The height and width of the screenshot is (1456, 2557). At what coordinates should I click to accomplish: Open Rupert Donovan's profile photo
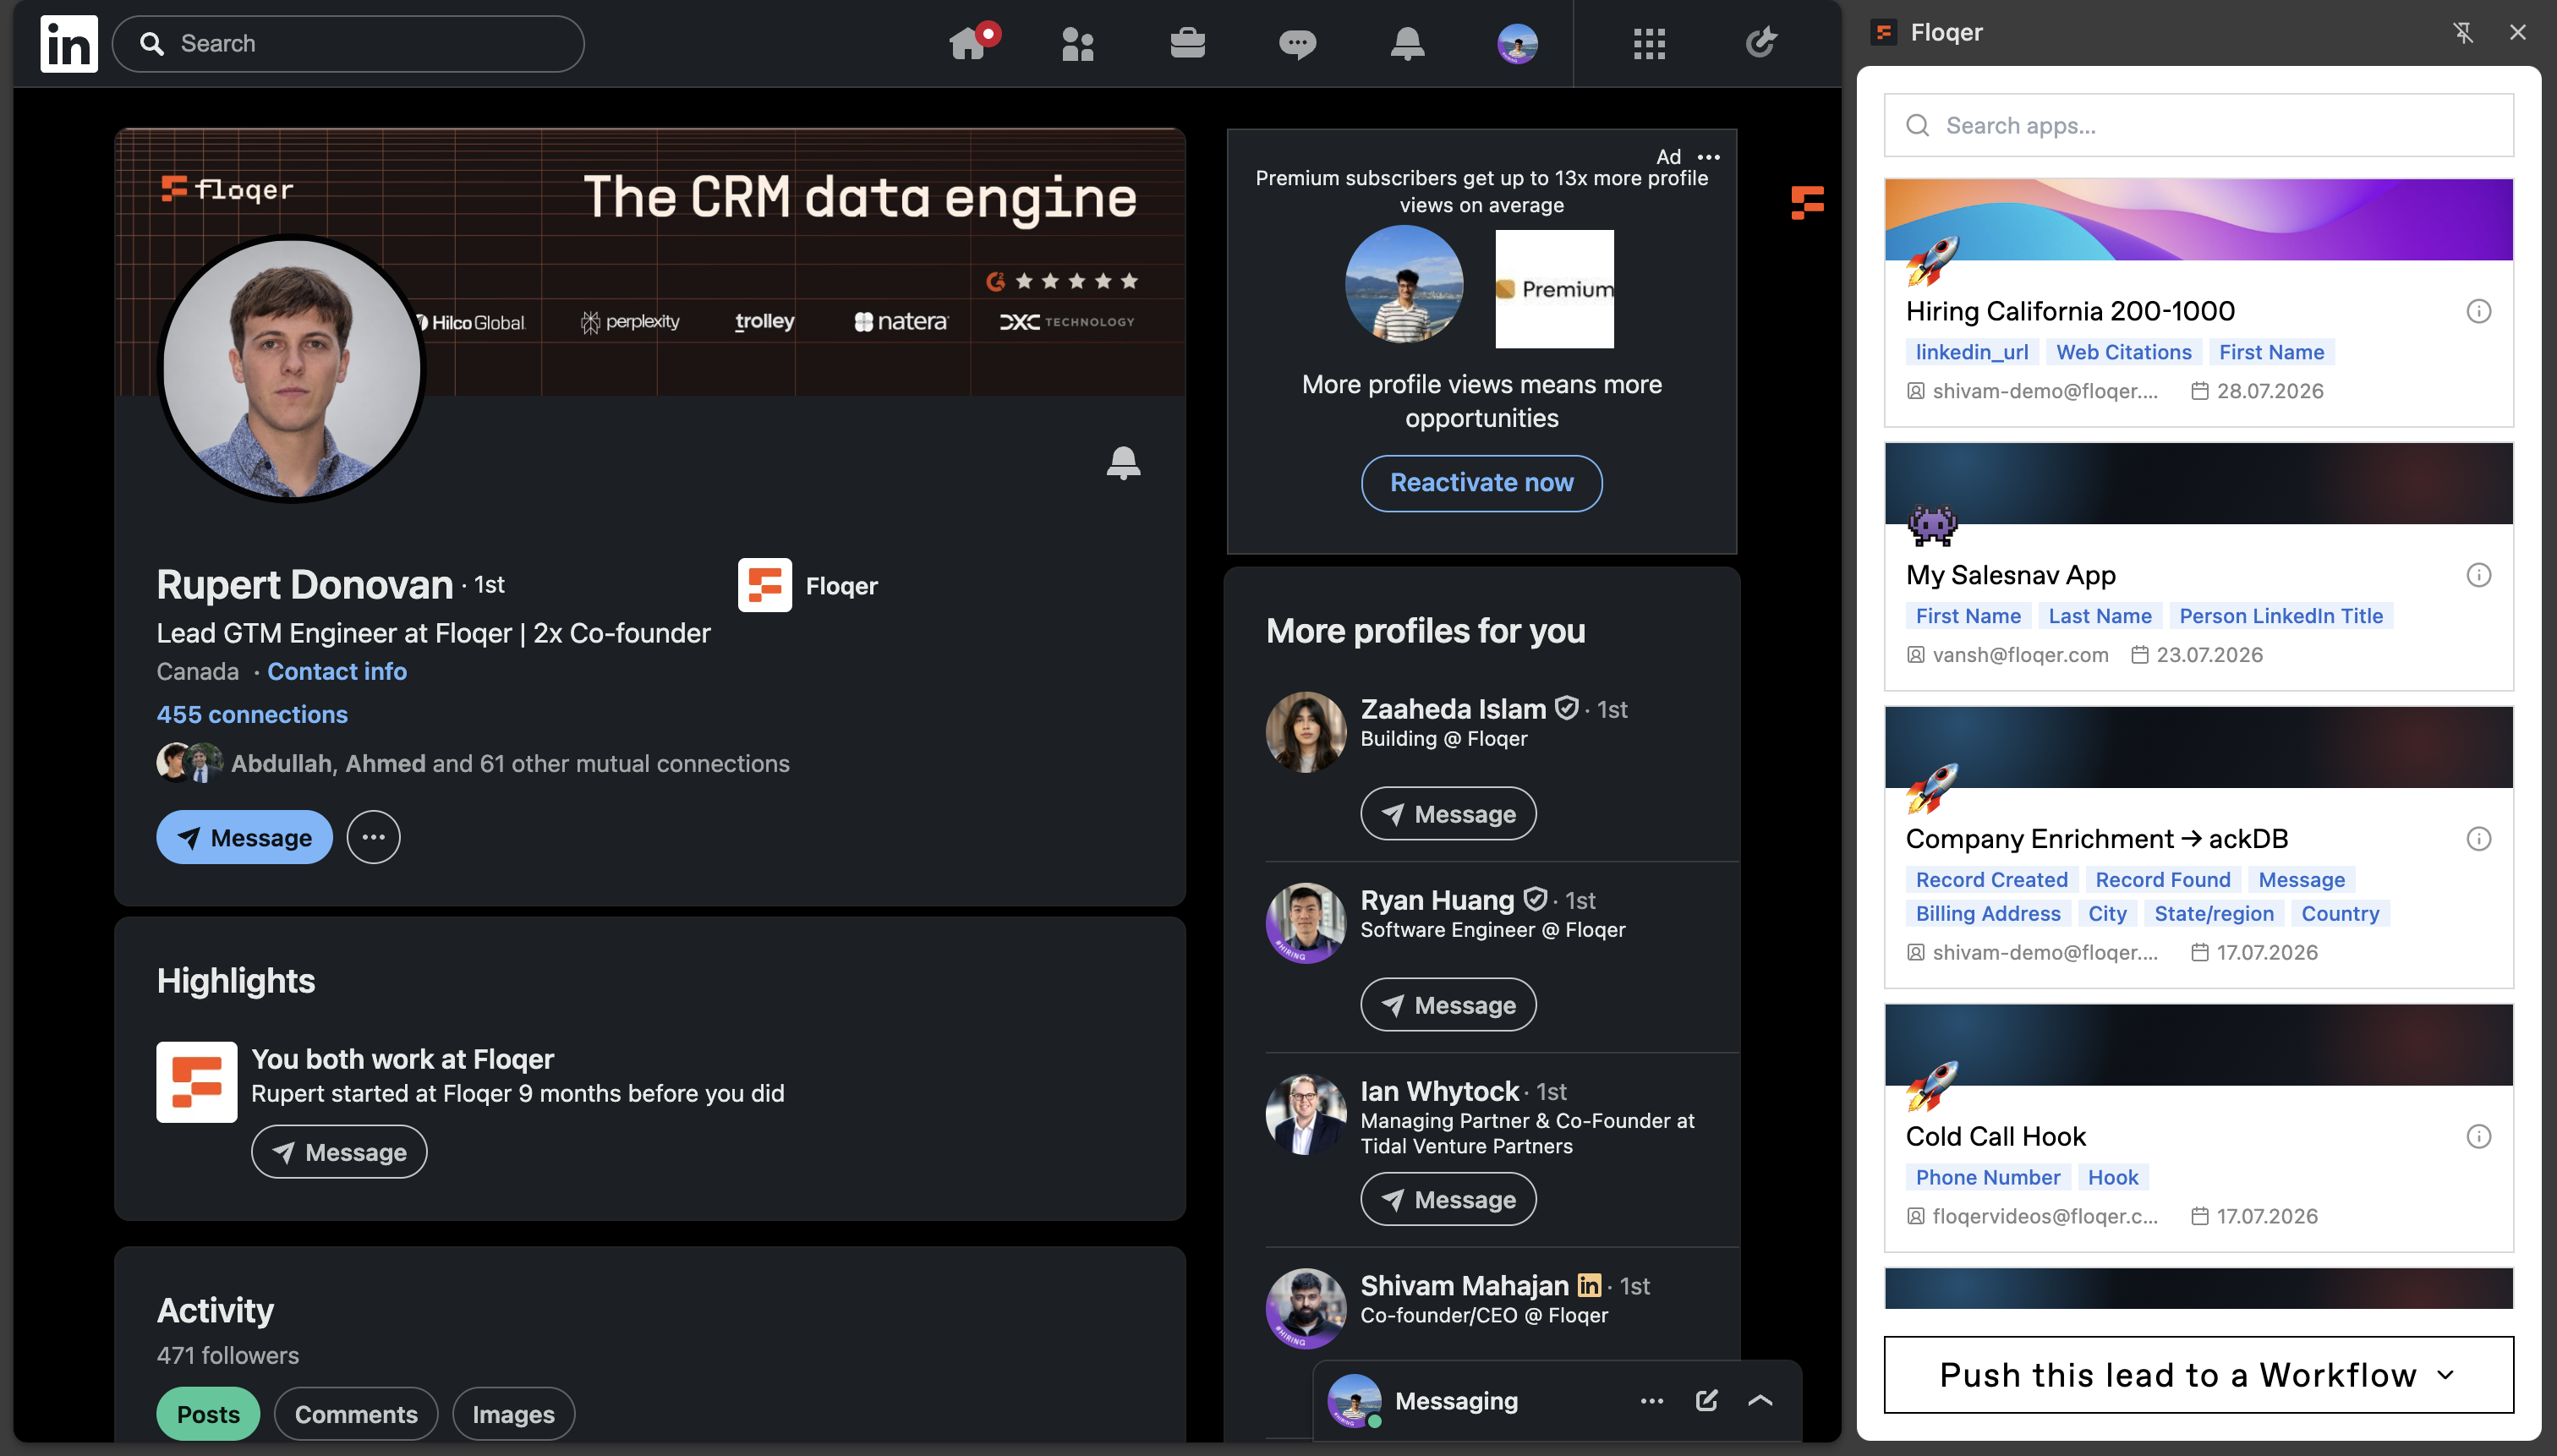click(292, 368)
